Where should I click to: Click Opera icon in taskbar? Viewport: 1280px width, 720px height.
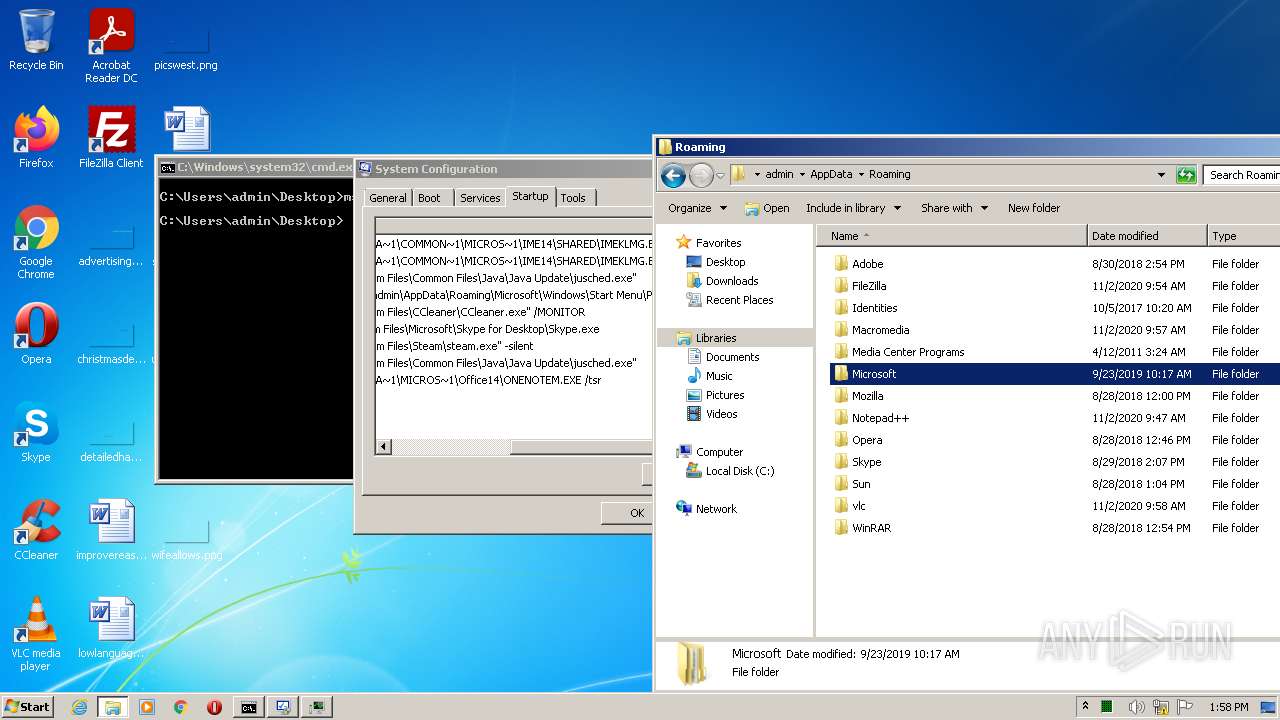tap(214, 707)
